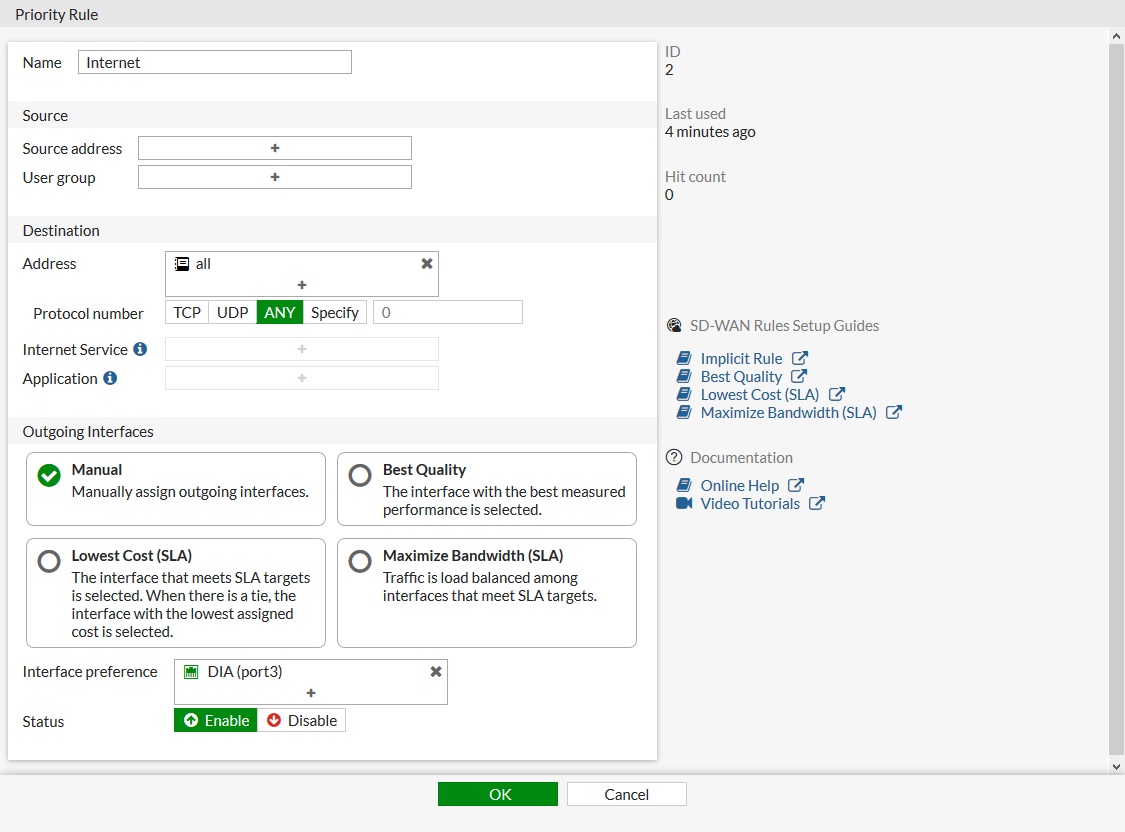
Task: Open the User group picker with the plus
Action: click(x=274, y=177)
